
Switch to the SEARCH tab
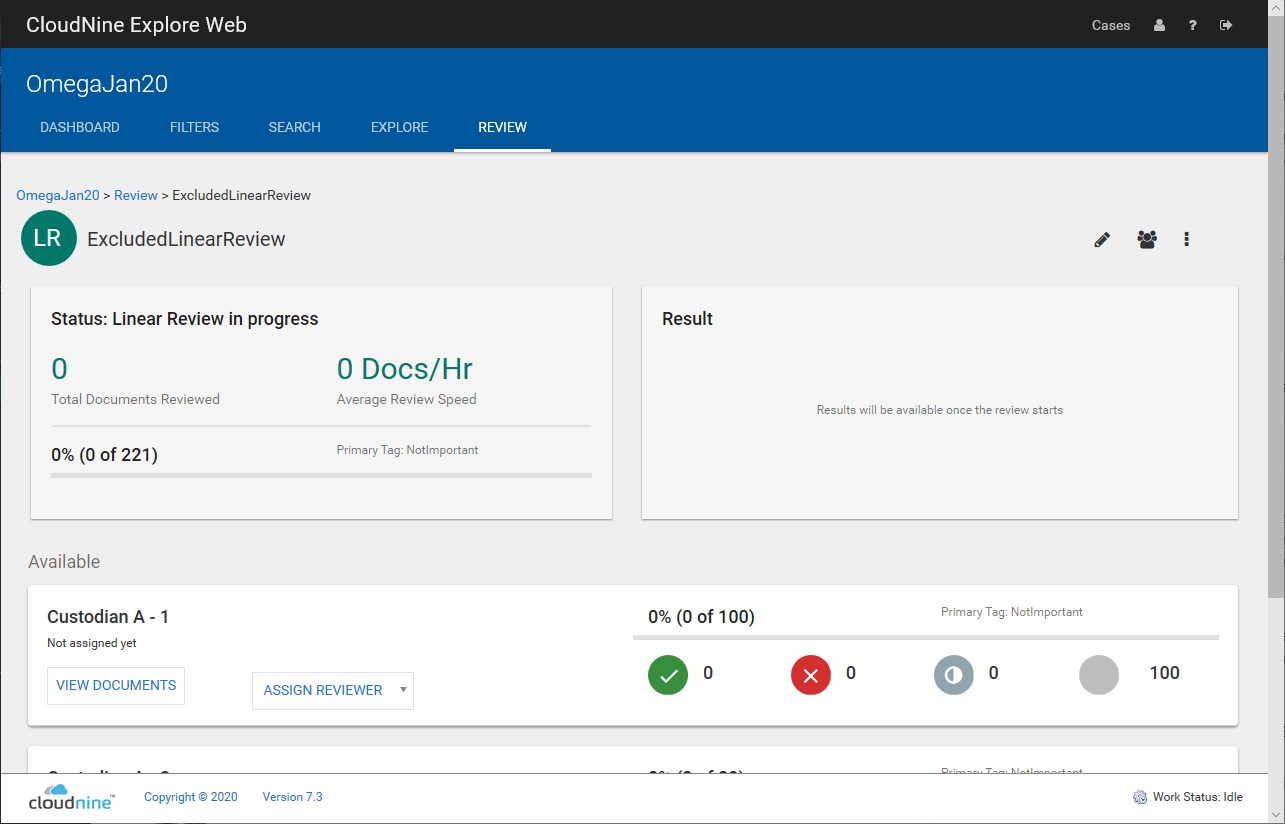294,127
